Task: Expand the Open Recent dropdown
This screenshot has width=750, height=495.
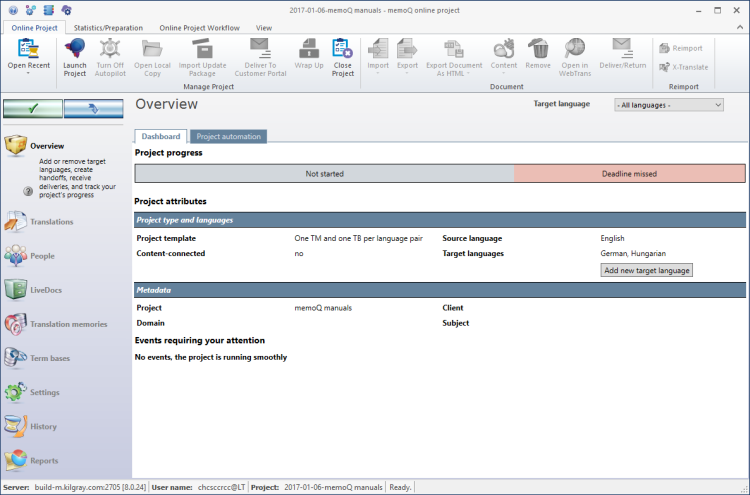Action: [x=28, y=73]
